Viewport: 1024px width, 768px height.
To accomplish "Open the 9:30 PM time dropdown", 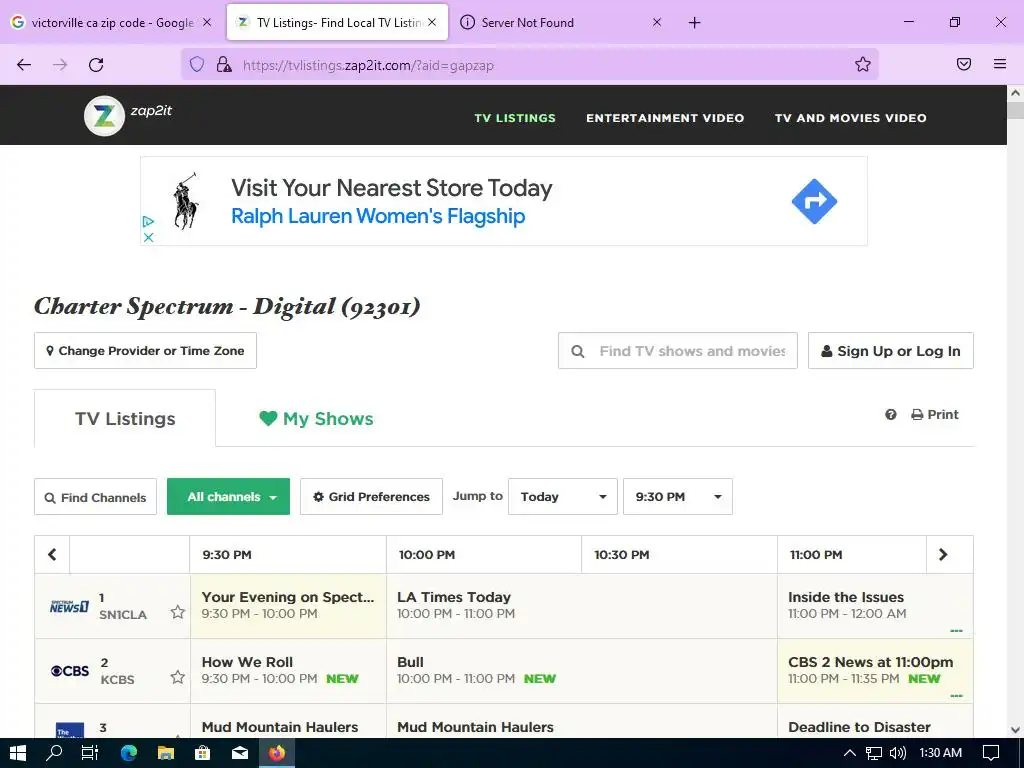I will coord(678,496).
